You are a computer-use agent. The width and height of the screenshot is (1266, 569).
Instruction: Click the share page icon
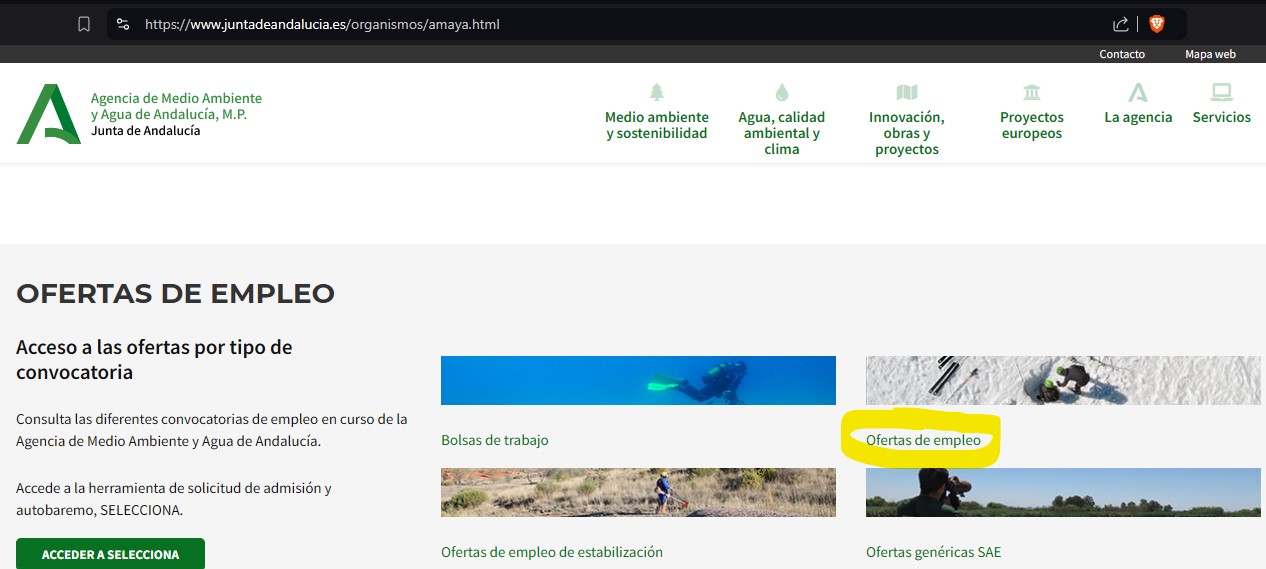tap(1120, 24)
